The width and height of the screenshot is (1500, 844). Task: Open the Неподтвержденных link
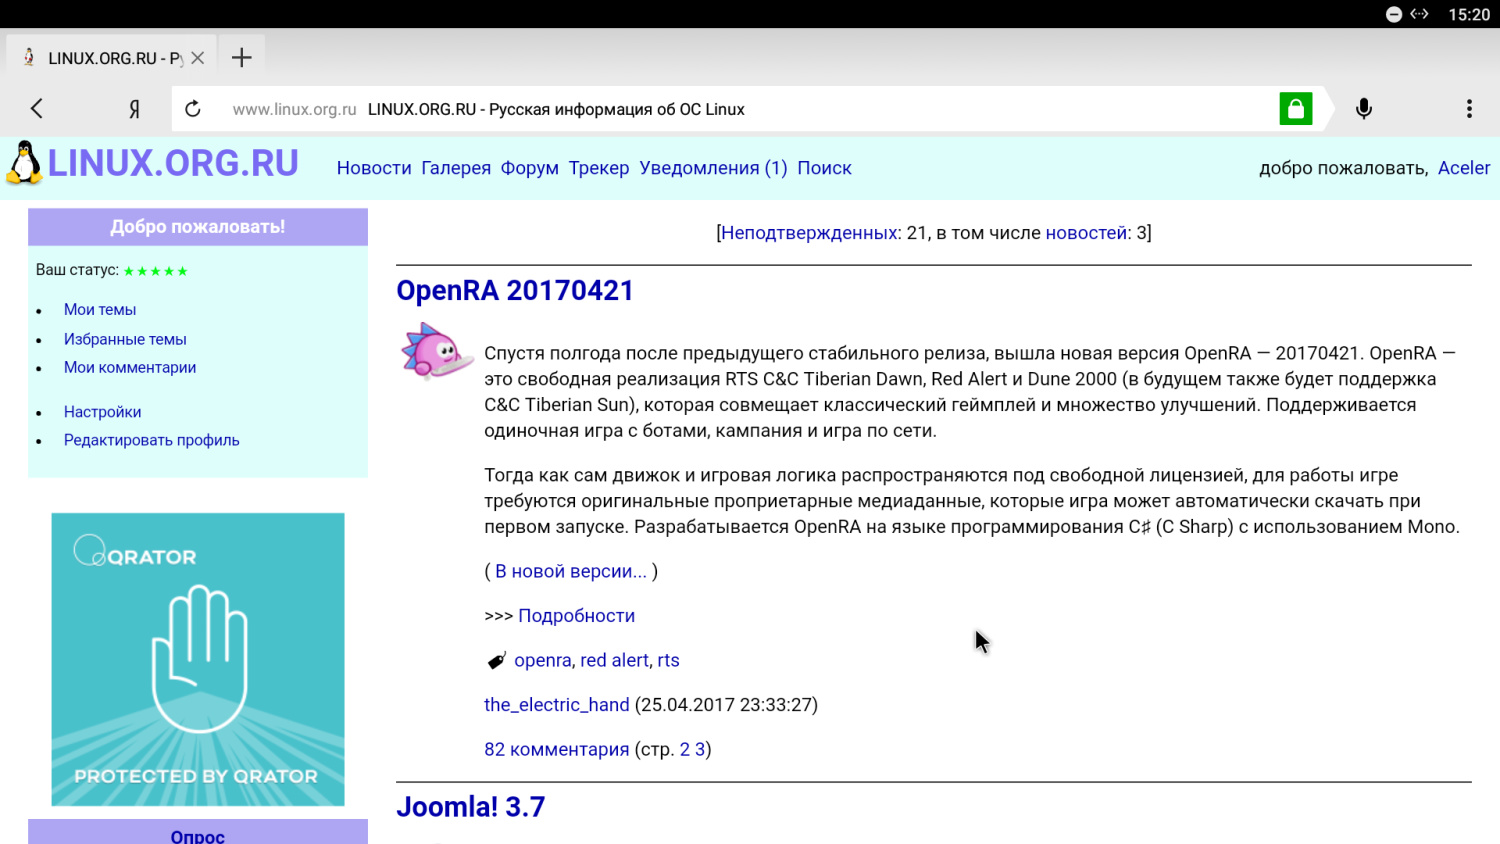(809, 233)
